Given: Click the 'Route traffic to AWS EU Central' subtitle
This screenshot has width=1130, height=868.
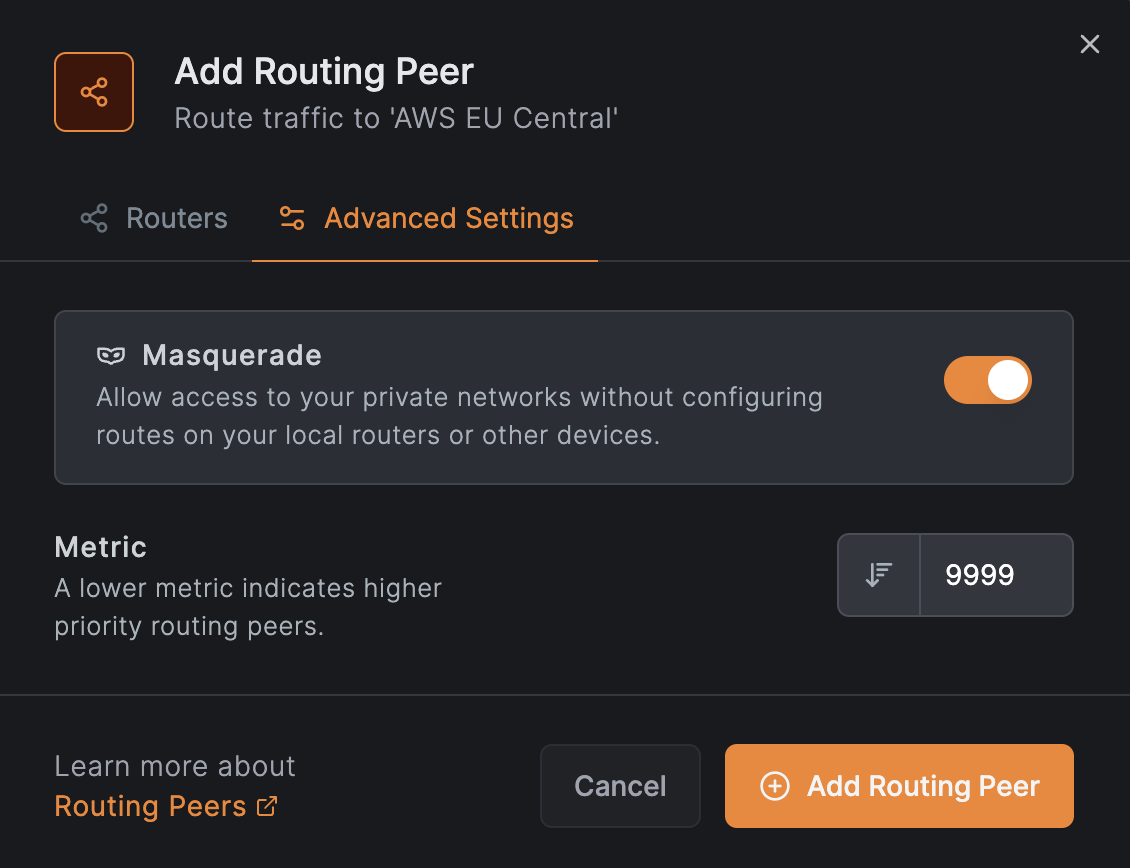Looking at the screenshot, I should pyautogui.click(x=396, y=118).
